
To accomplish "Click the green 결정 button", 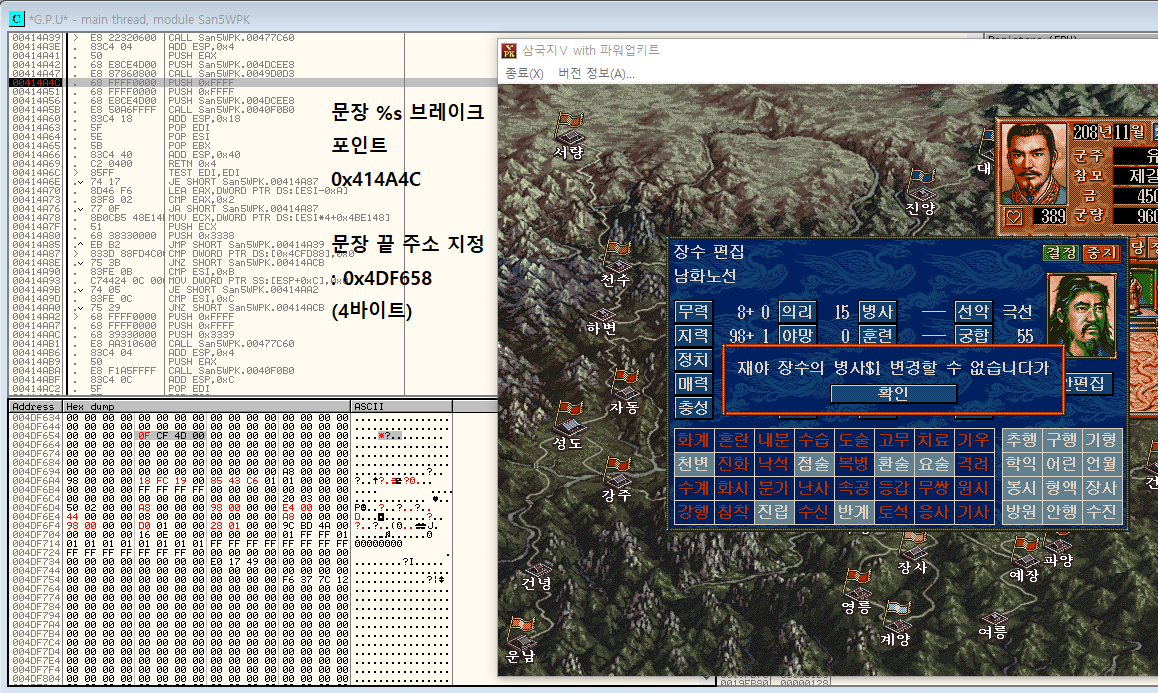I will pos(1061,253).
